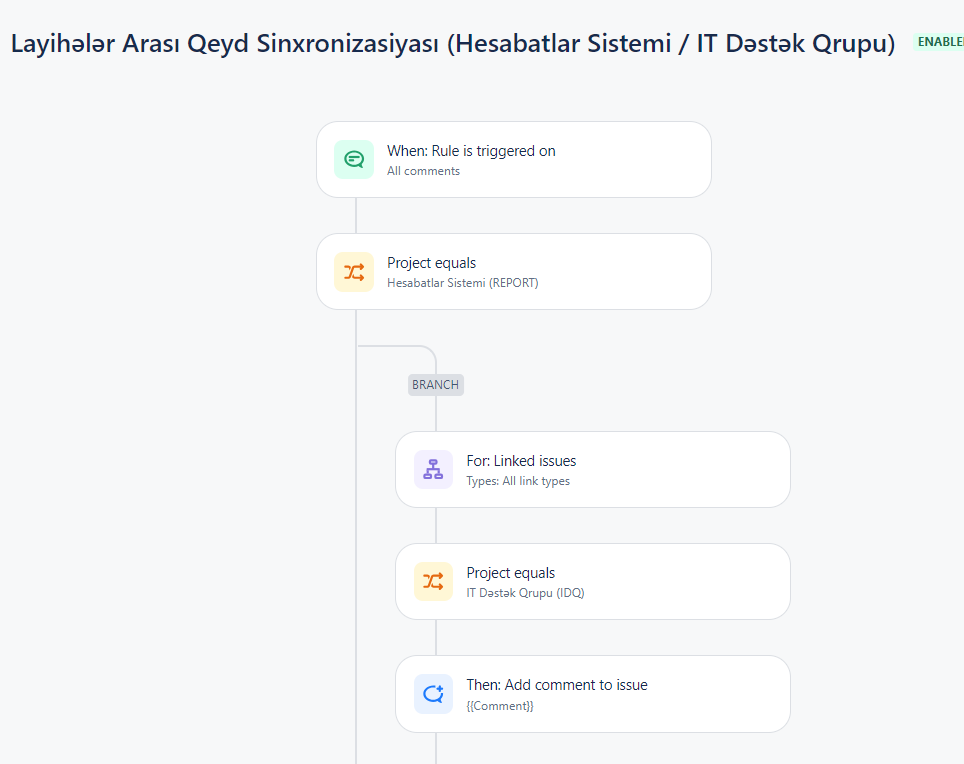The image size is (964, 764).
Task: Click the comment trigger icon
Action: pyautogui.click(x=354, y=160)
